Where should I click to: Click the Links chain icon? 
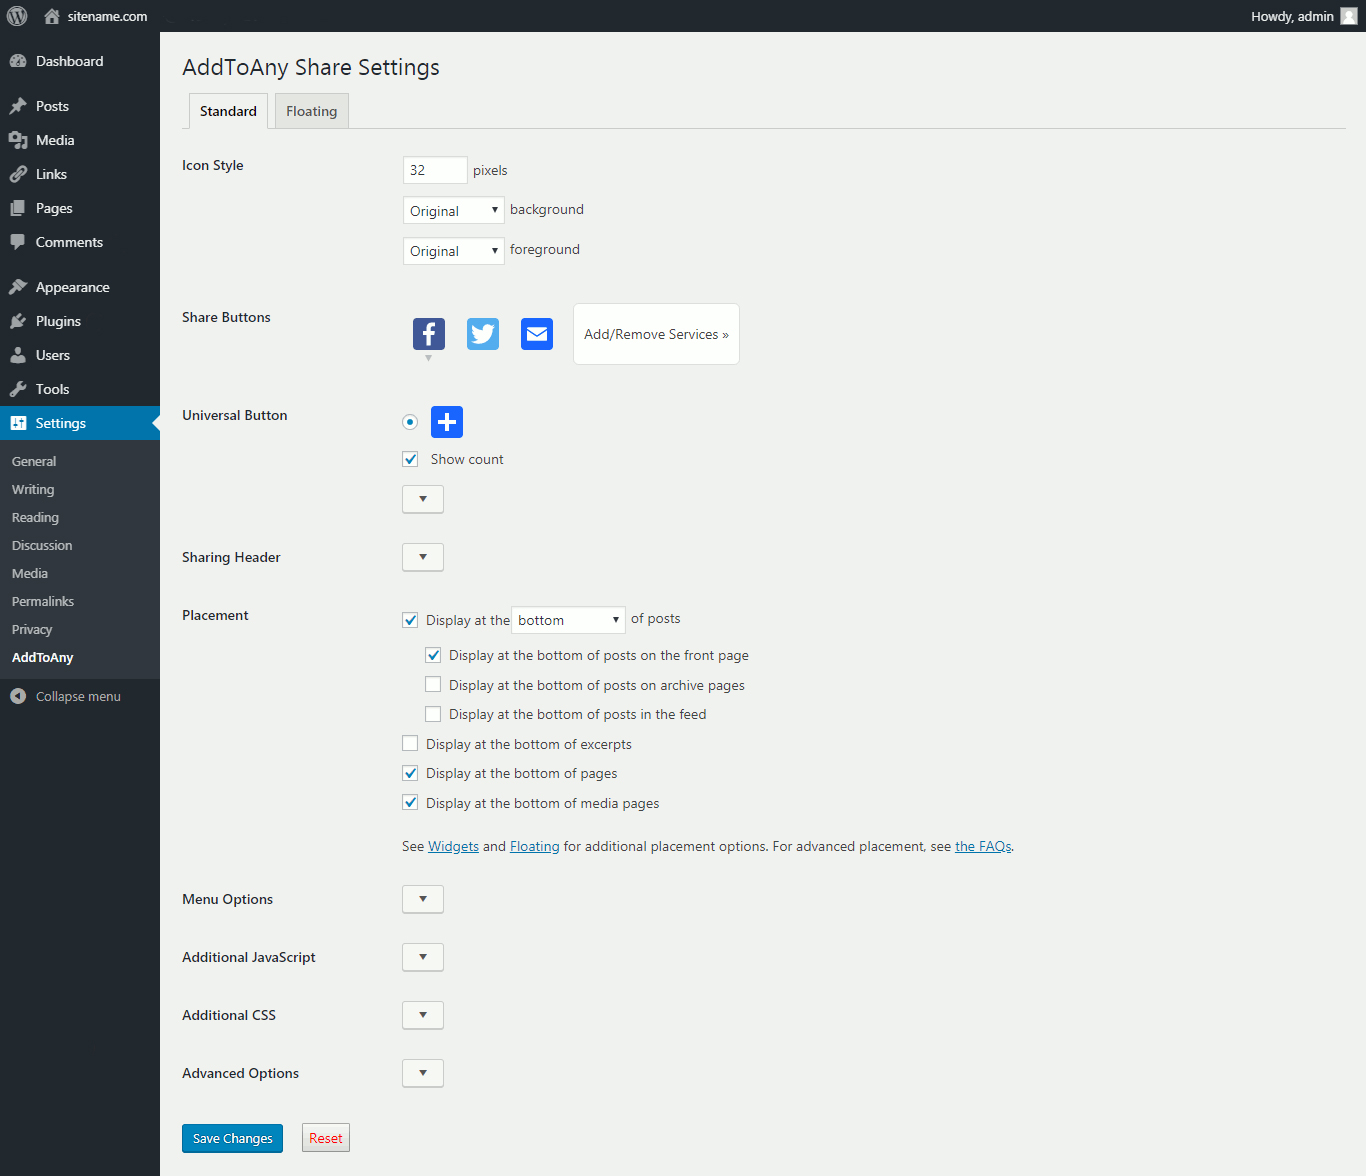18,174
